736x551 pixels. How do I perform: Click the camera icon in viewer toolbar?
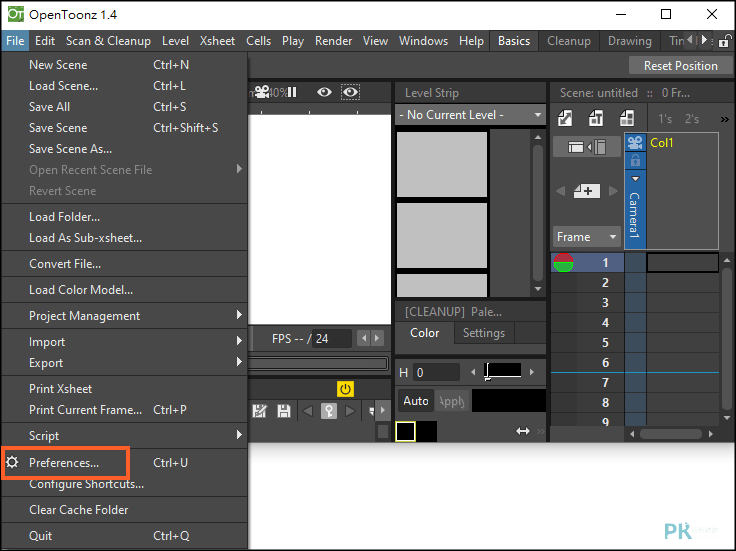coord(262,92)
